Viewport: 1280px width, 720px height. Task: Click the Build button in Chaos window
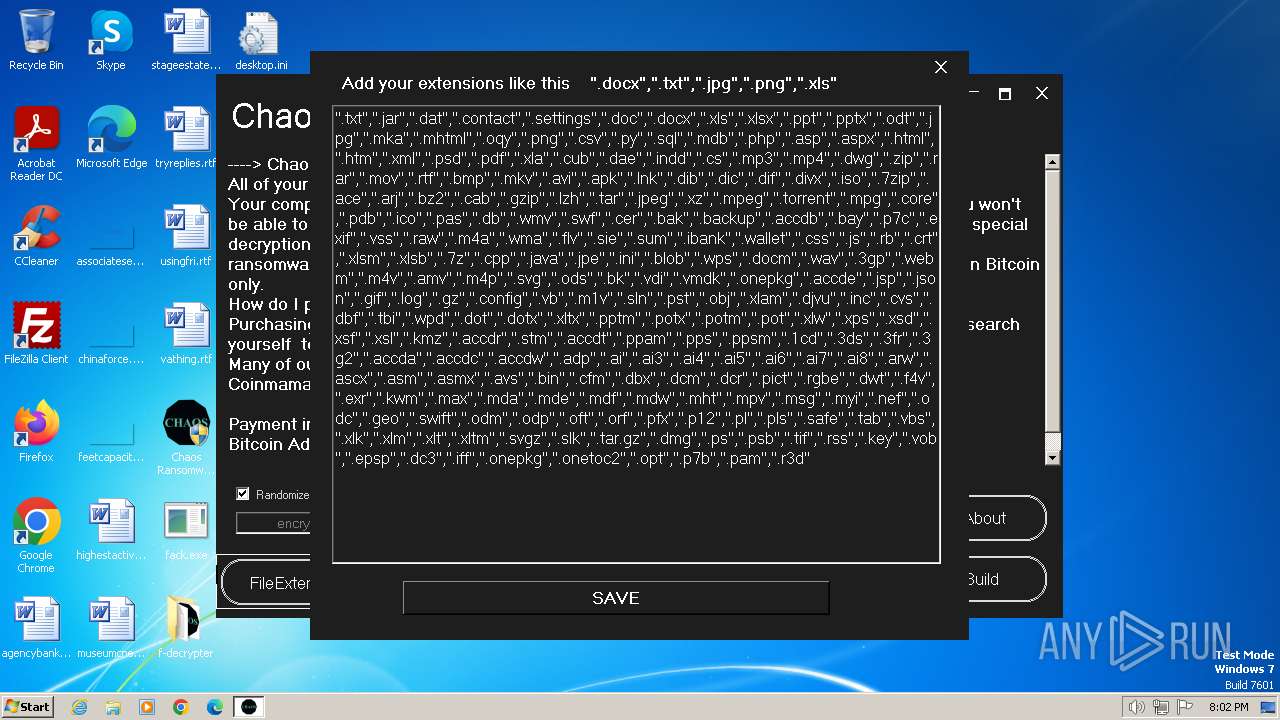click(1005, 579)
